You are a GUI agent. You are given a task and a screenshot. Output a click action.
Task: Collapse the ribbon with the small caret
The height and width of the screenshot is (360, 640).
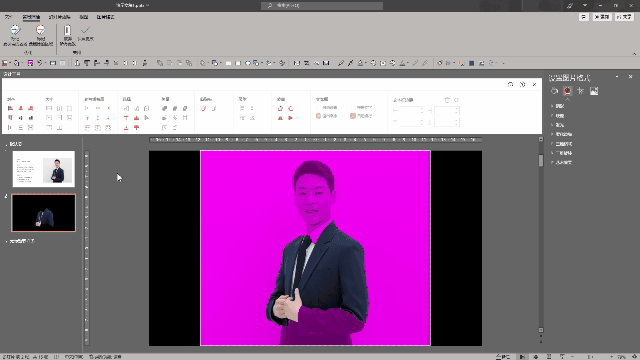click(634, 54)
